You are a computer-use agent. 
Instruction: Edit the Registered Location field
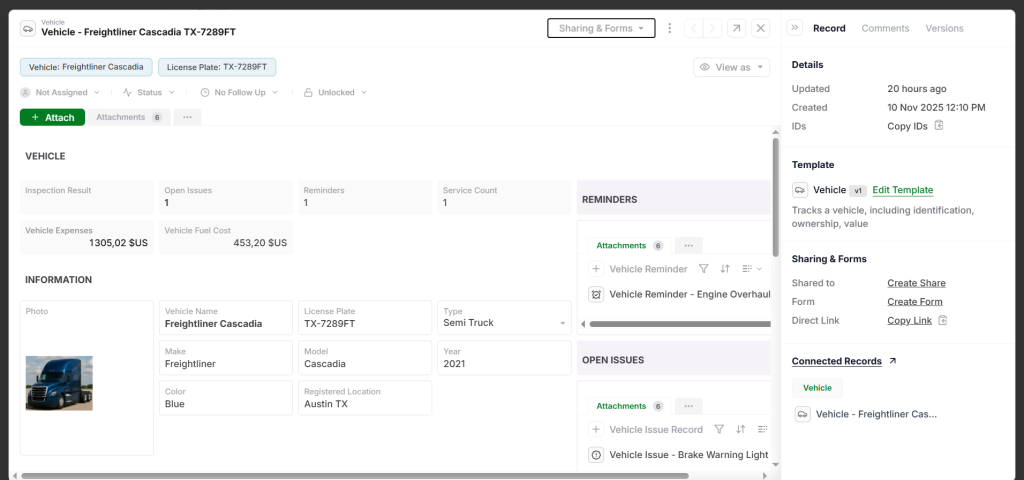[365, 398]
